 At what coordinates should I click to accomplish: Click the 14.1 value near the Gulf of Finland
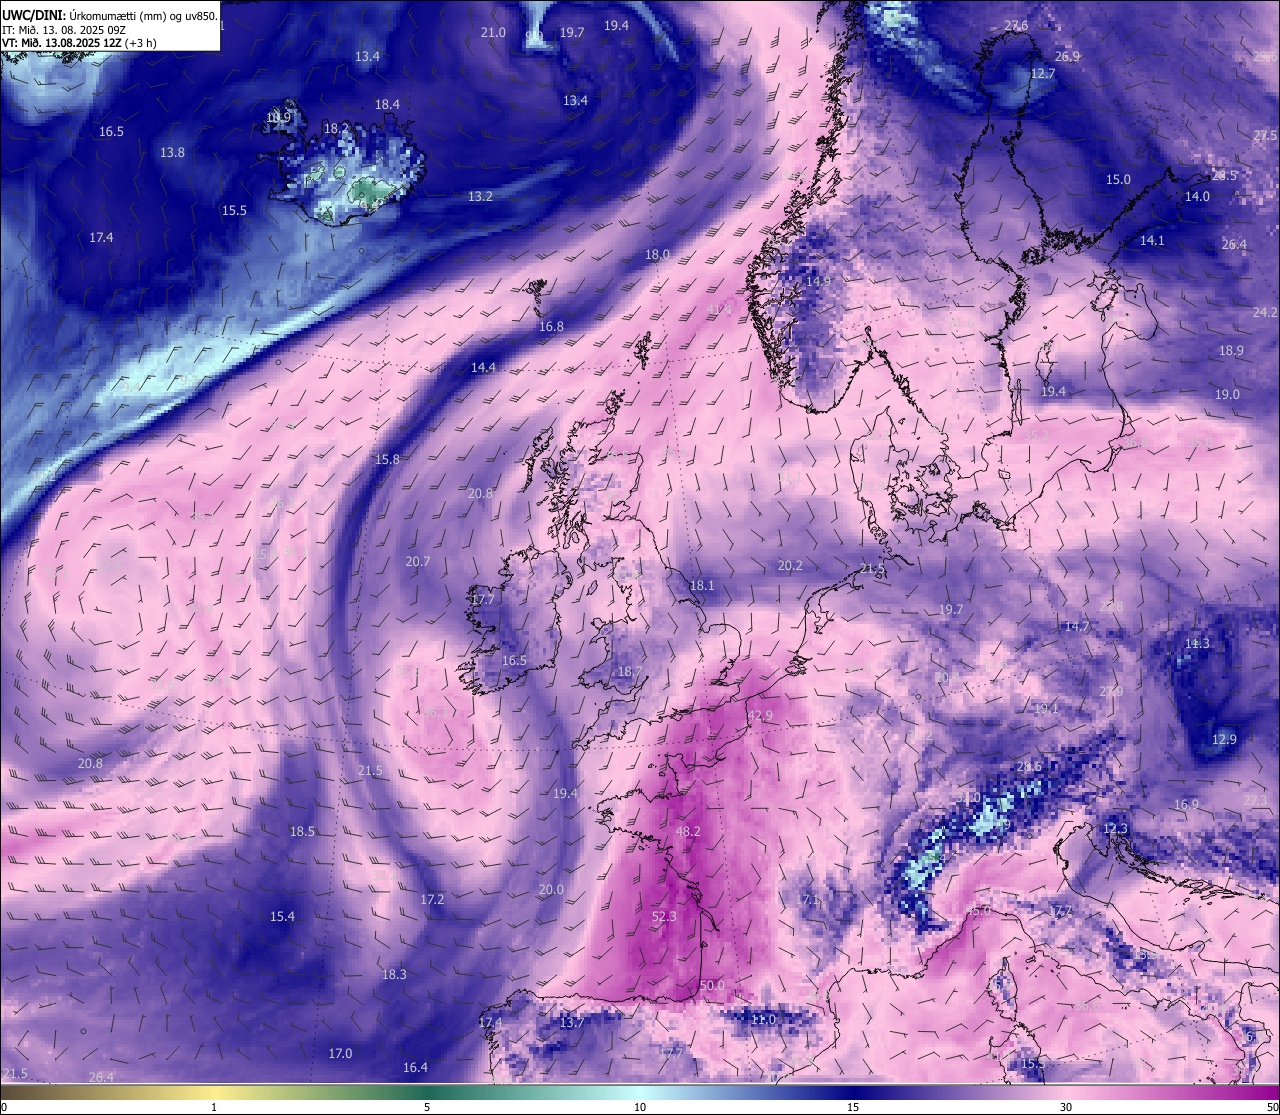pos(1152,240)
